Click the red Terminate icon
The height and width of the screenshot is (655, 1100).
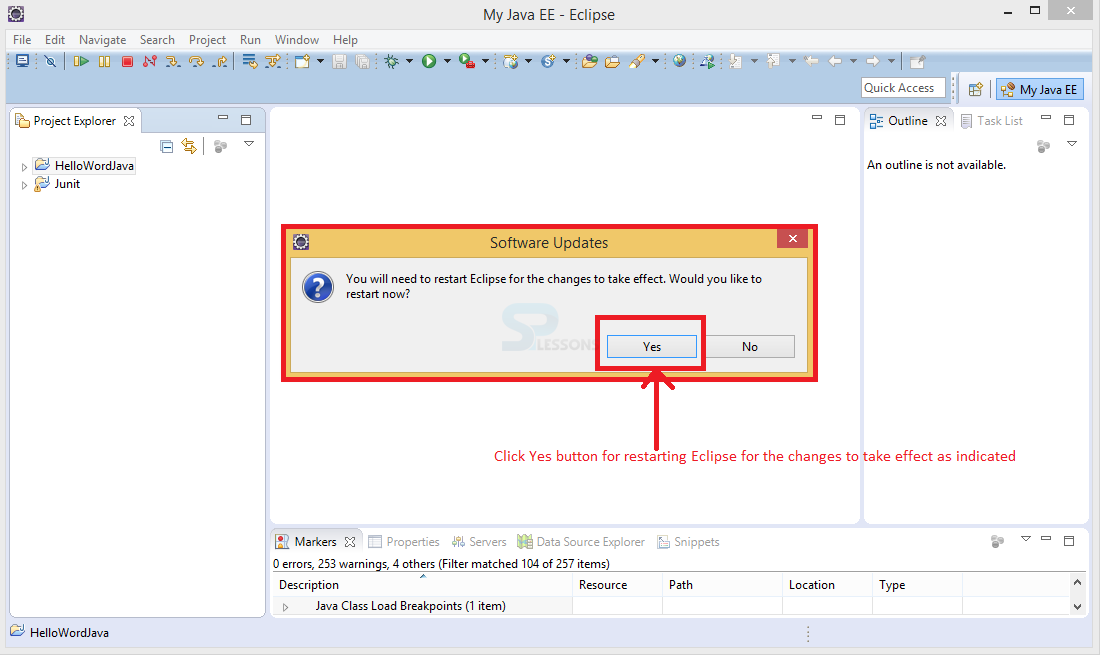(127, 62)
